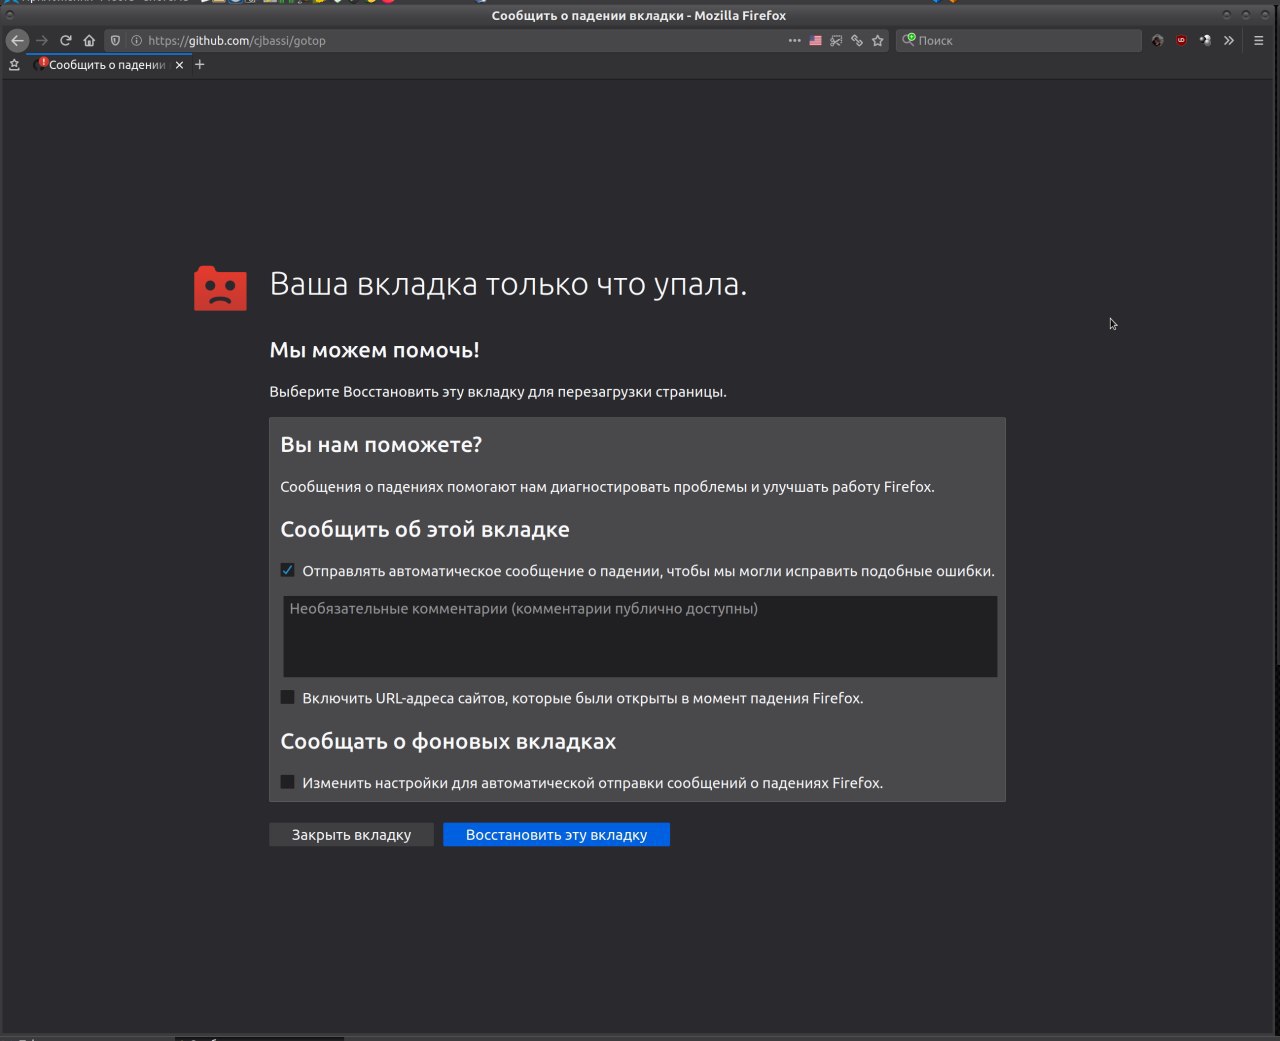This screenshot has height=1041, width=1280.
Task: Click the US flag icon in the address bar
Action: 816,40
